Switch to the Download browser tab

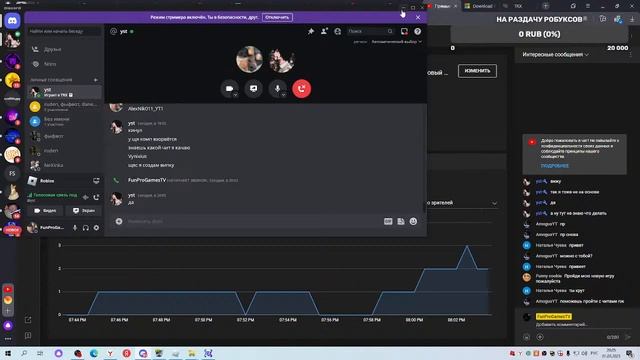tap(479, 6)
